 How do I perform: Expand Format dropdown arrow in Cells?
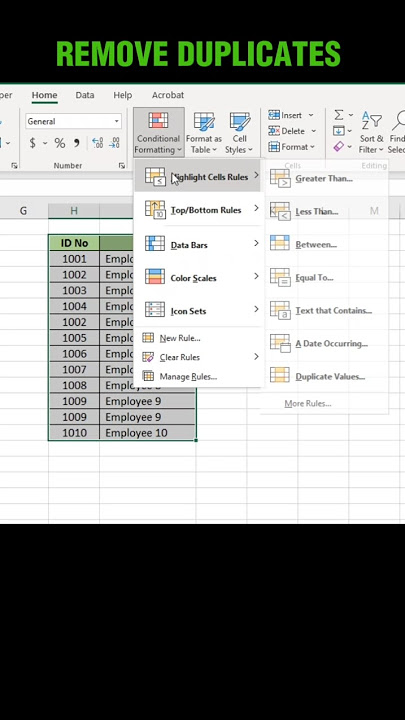[x=312, y=147]
